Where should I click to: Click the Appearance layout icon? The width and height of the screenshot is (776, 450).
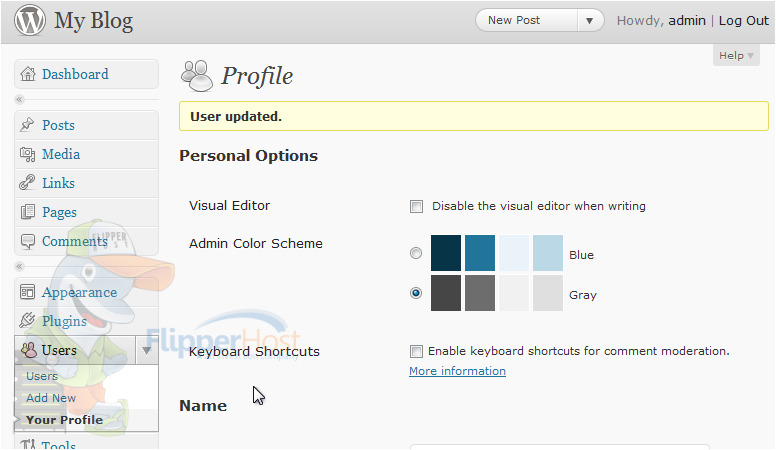[x=27, y=292]
